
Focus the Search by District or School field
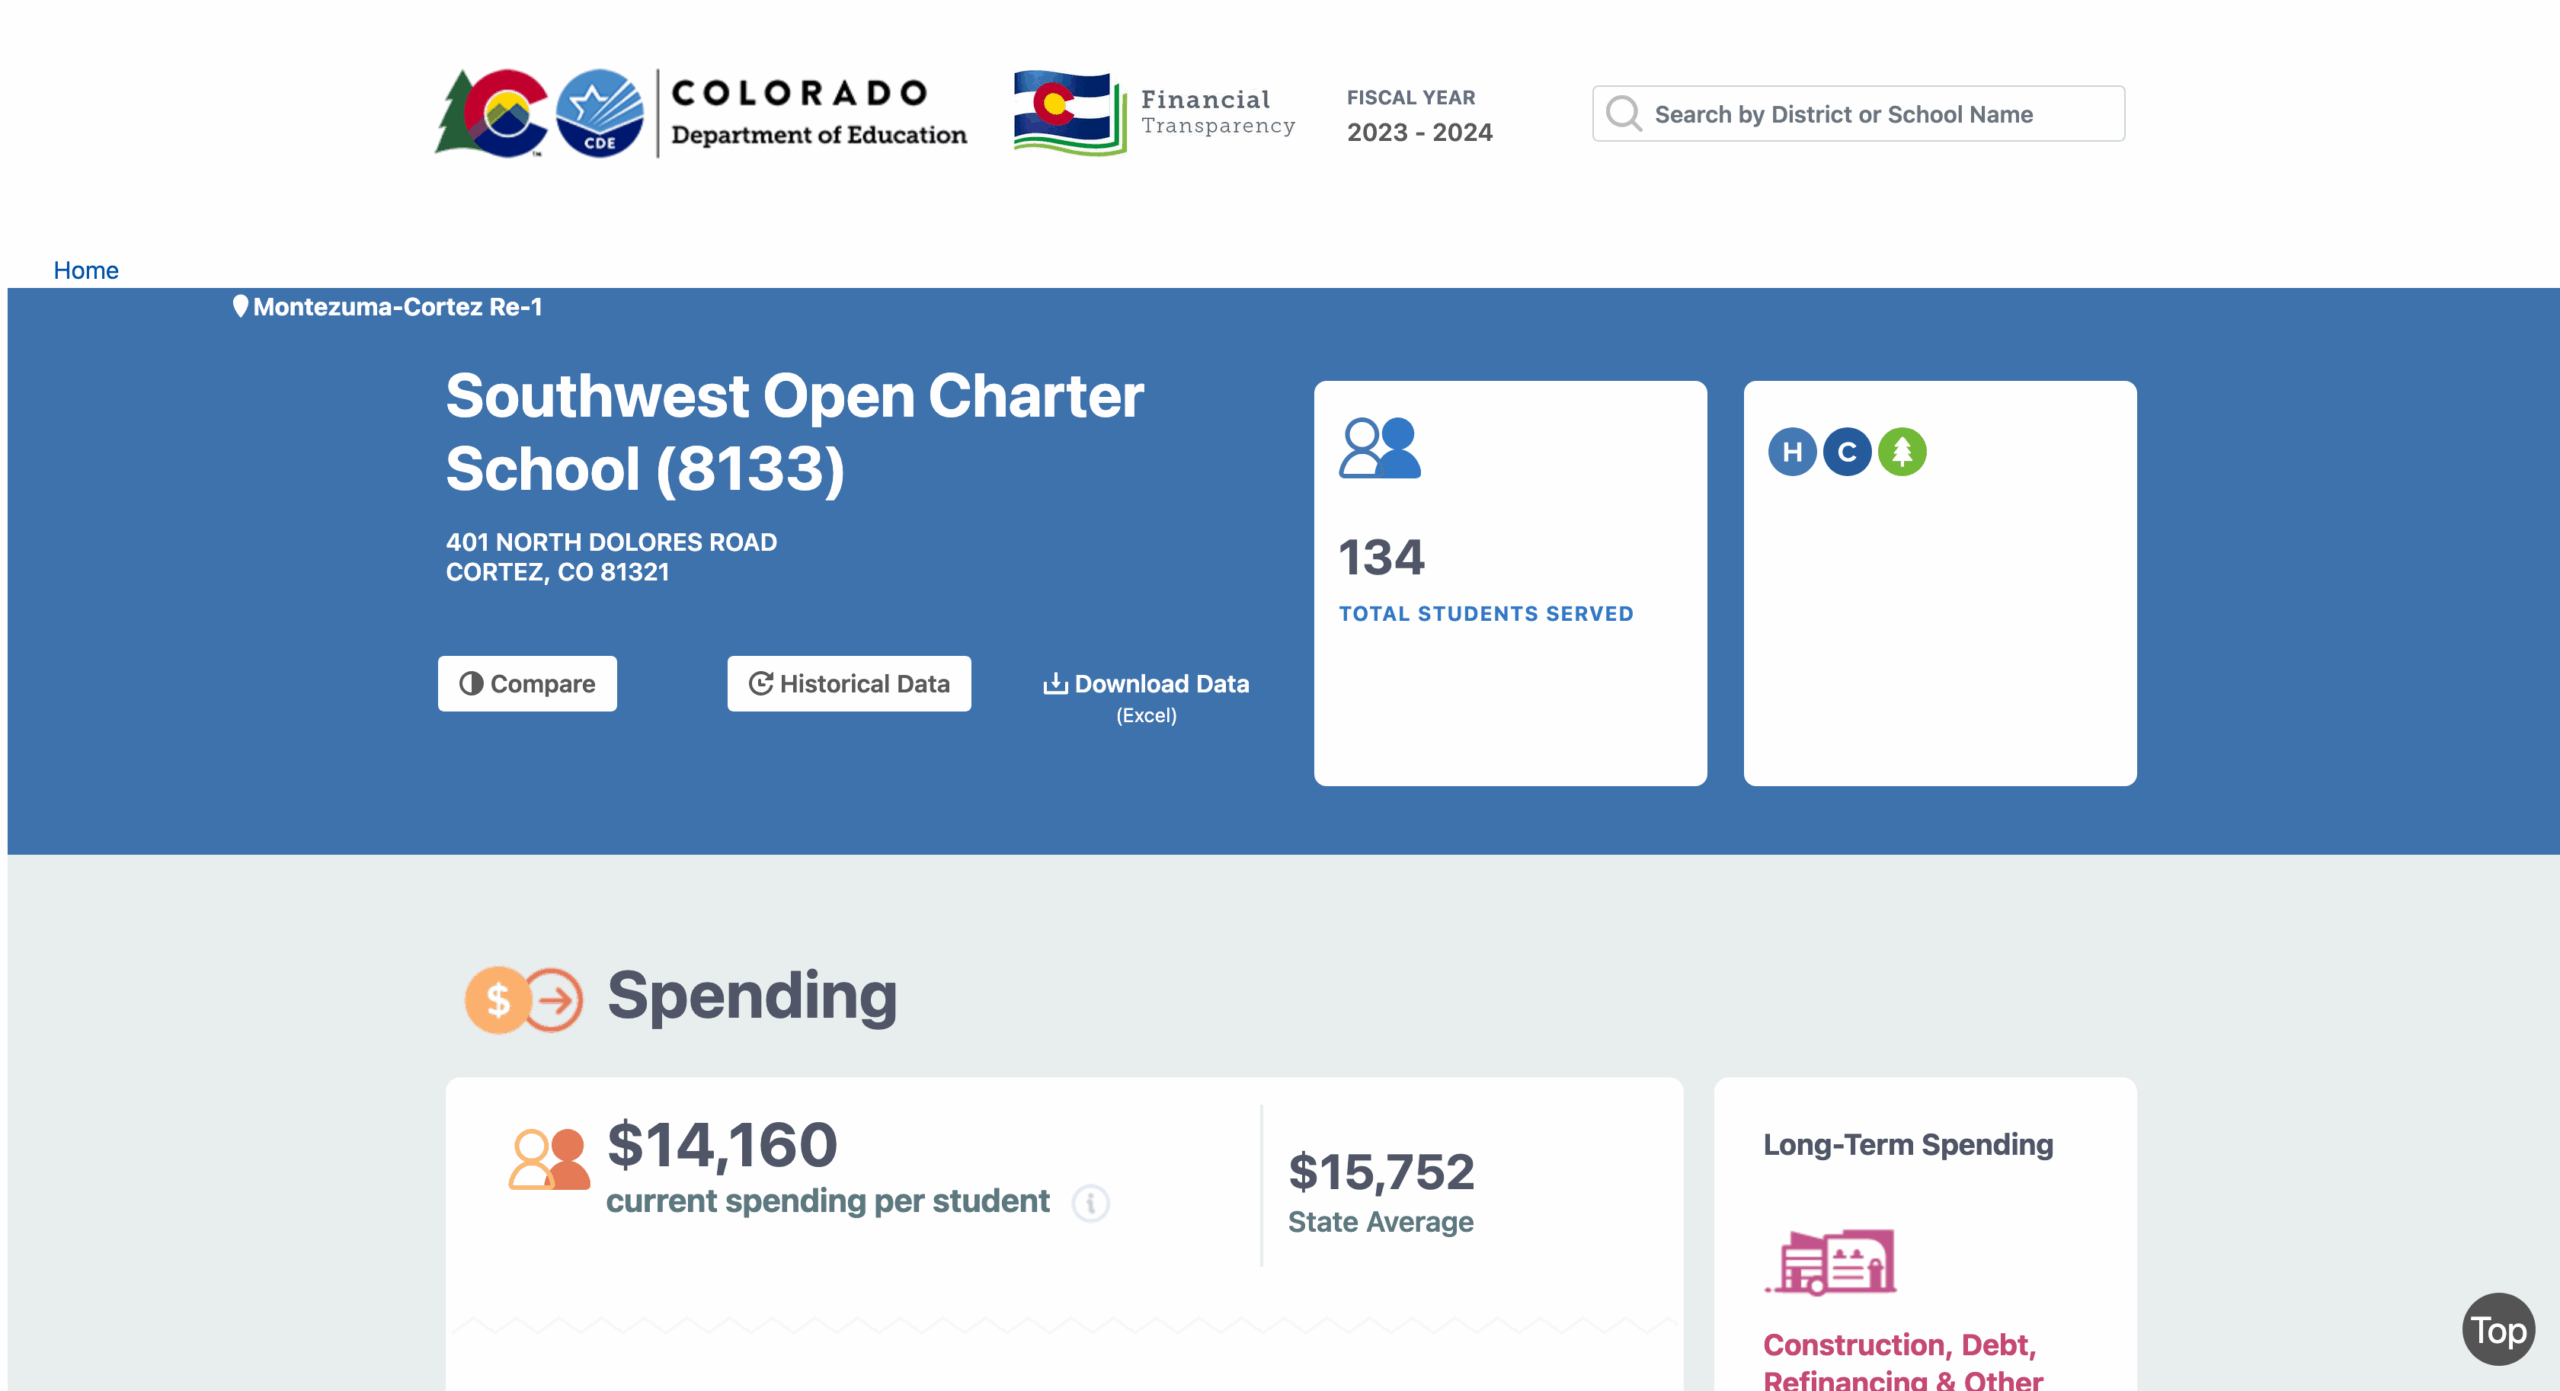point(1858,113)
